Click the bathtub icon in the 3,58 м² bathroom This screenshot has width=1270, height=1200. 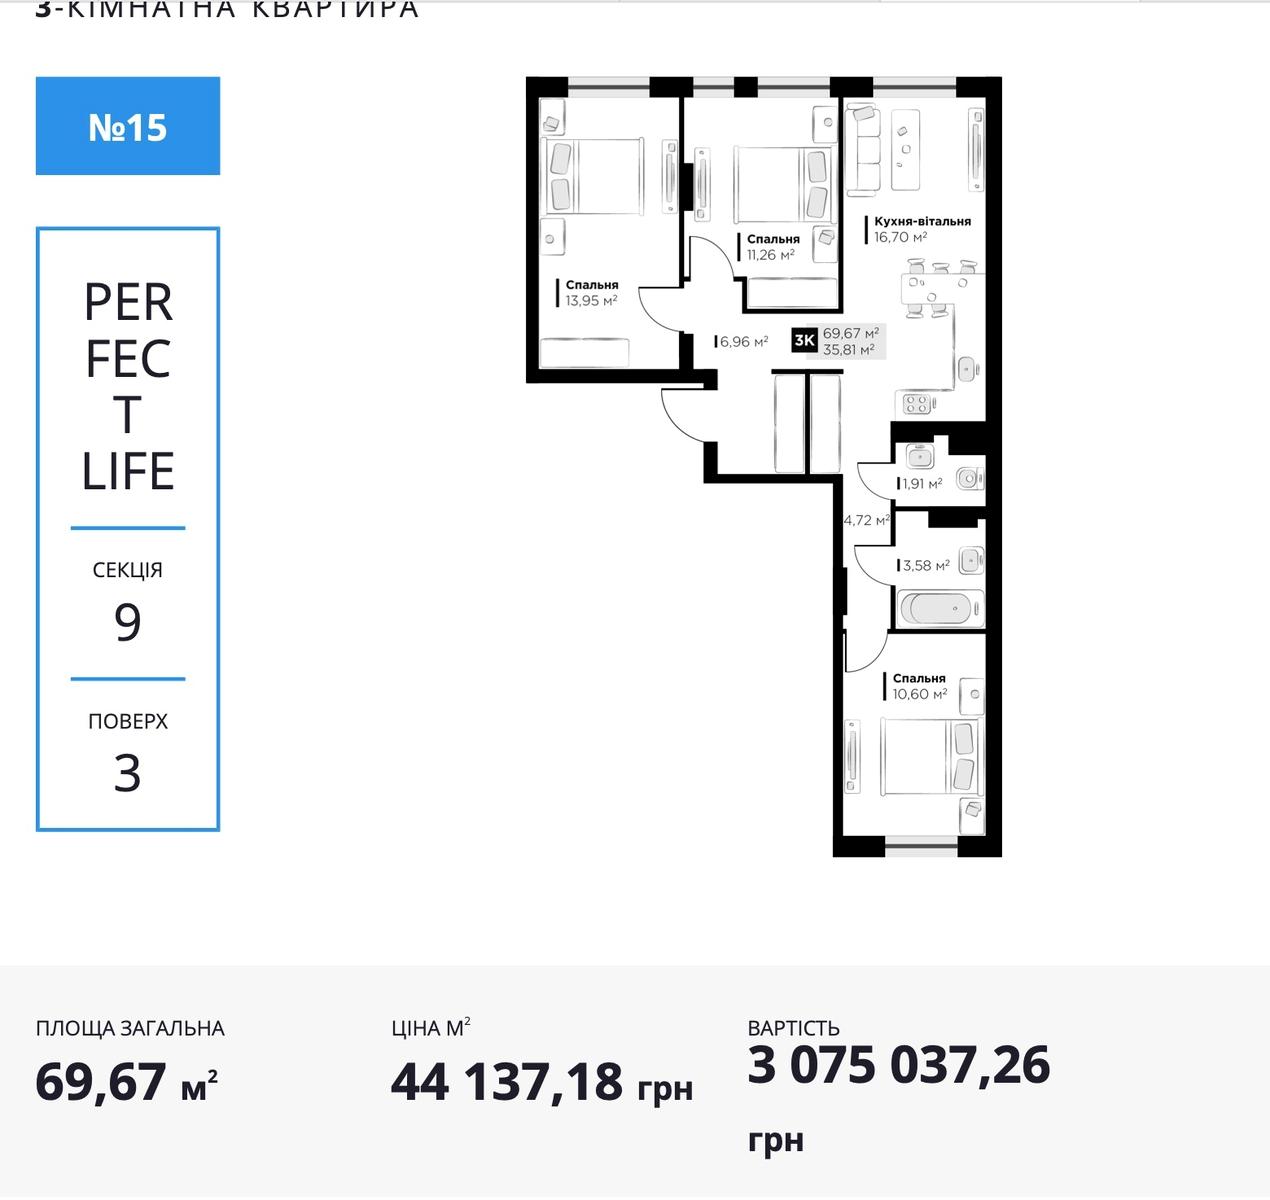click(x=940, y=608)
